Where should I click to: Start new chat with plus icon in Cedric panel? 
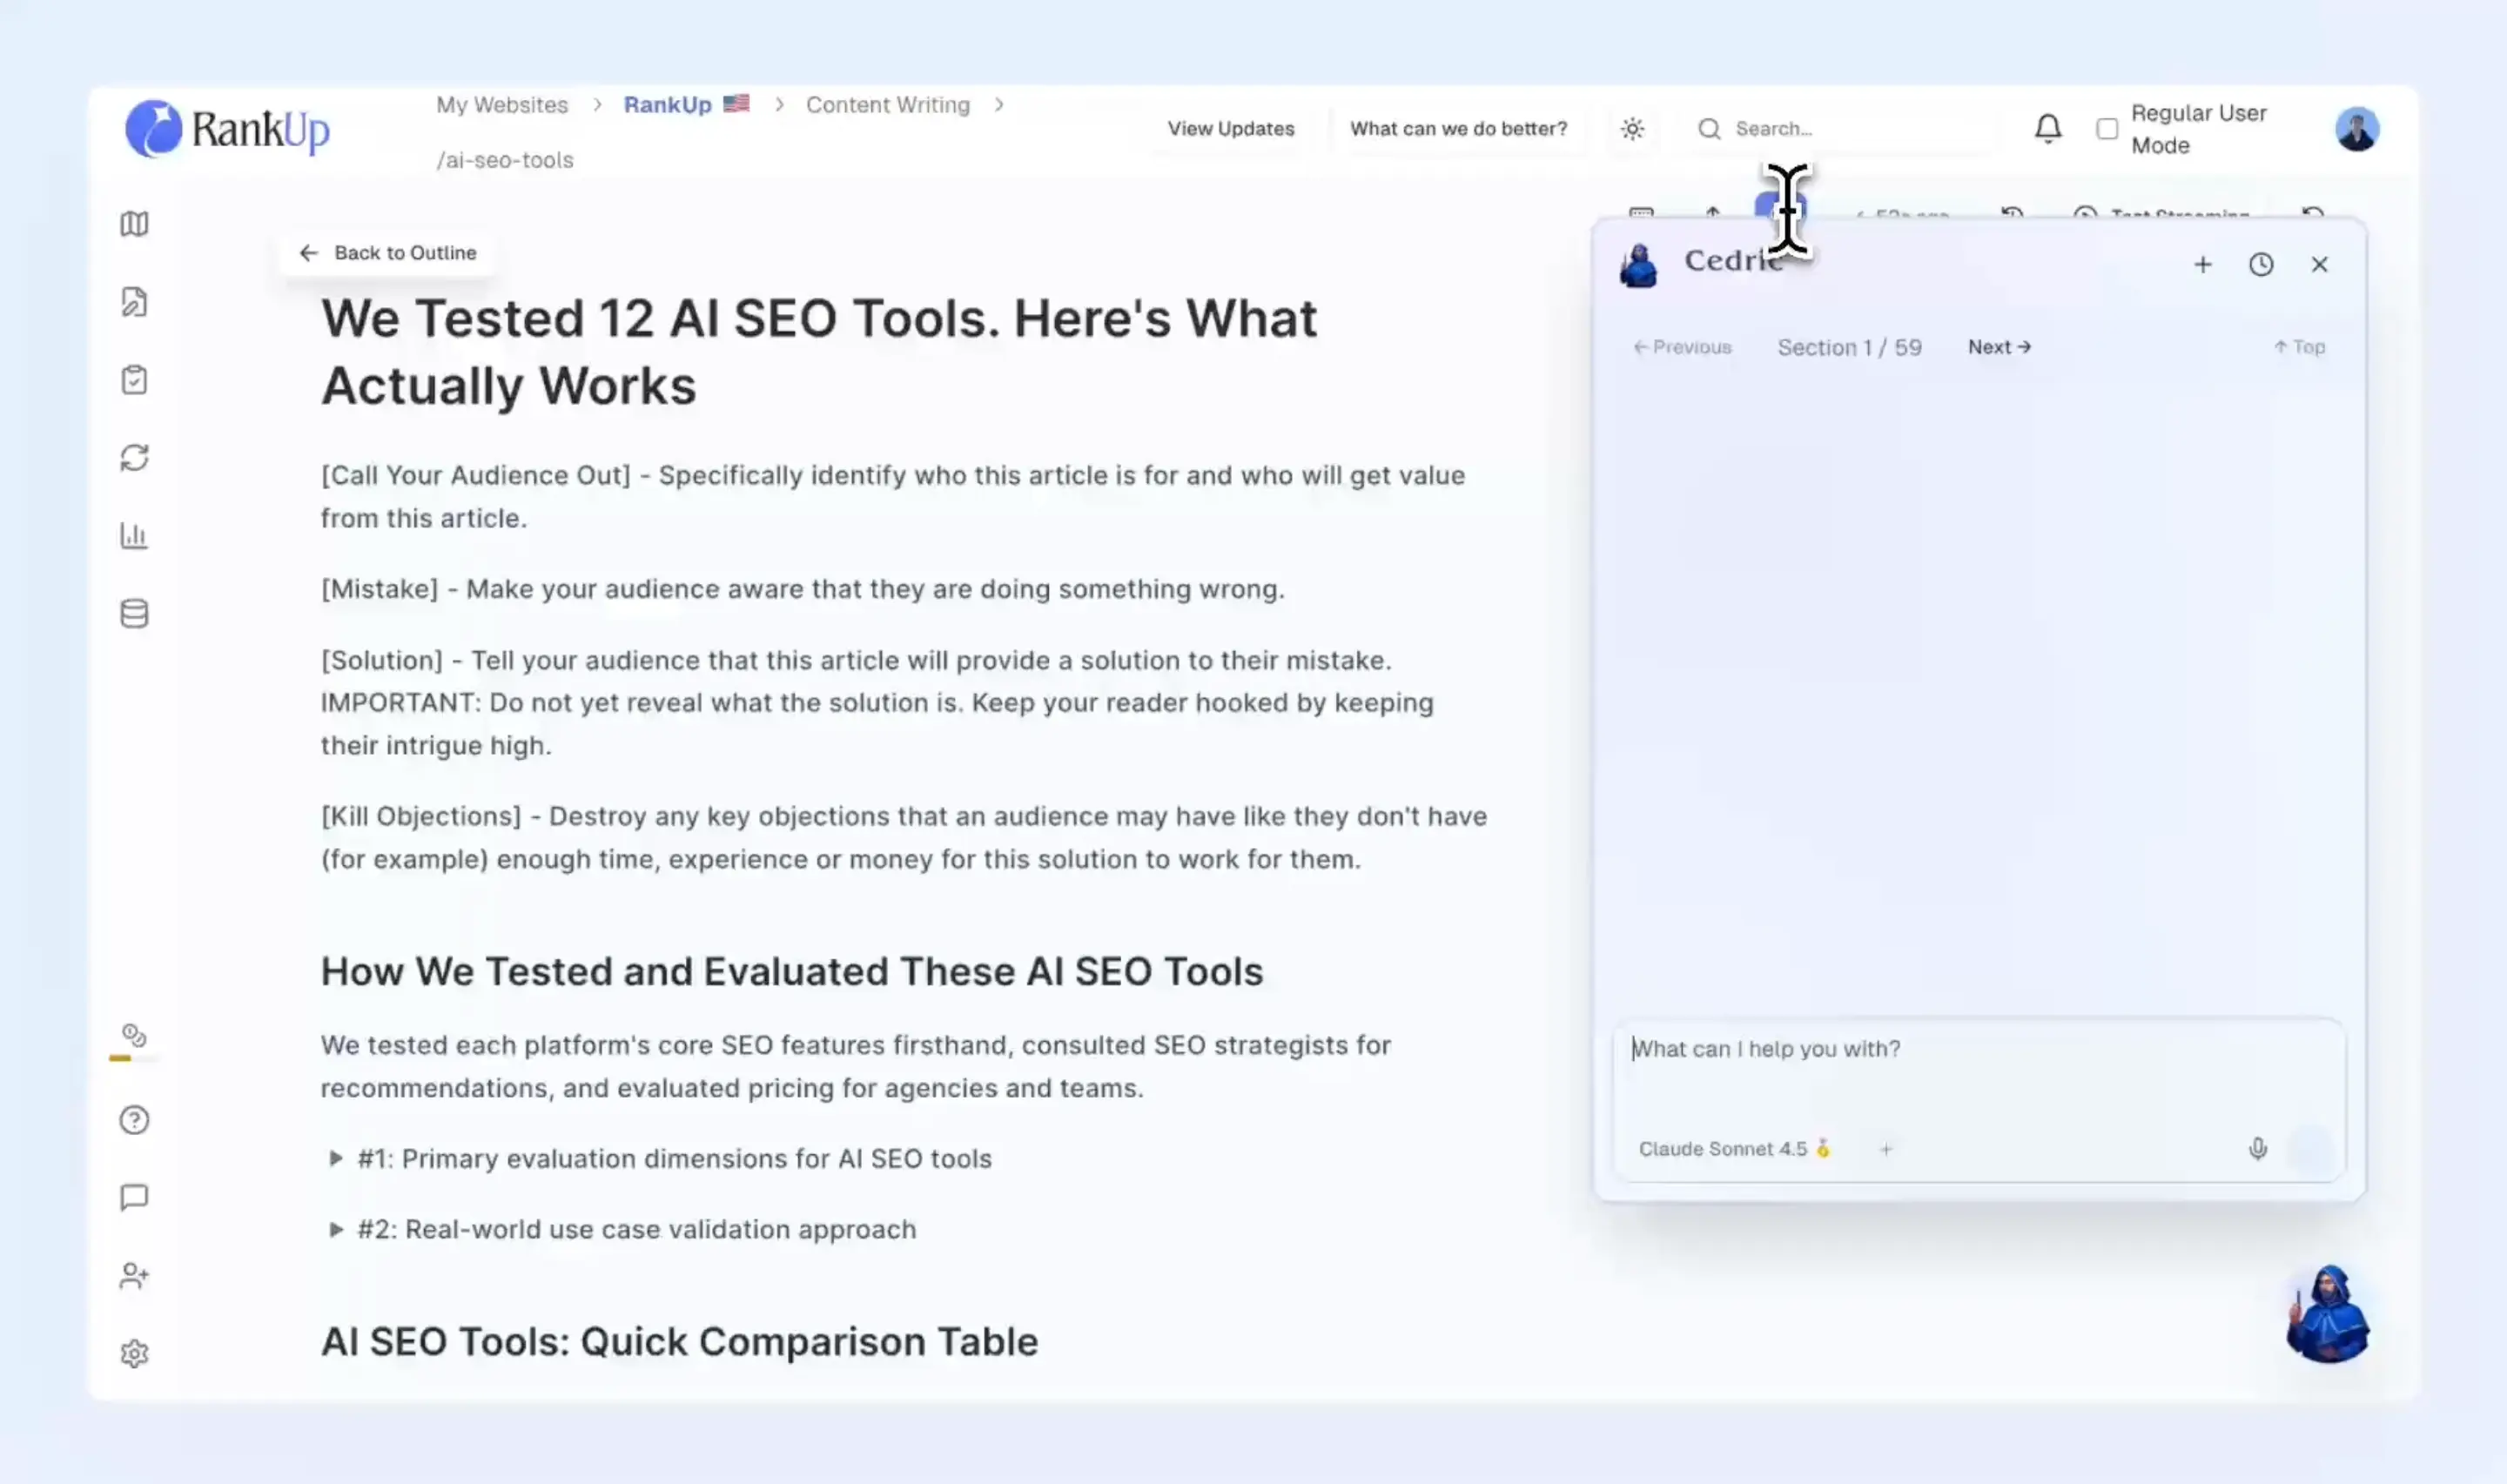[x=2202, y=264]
